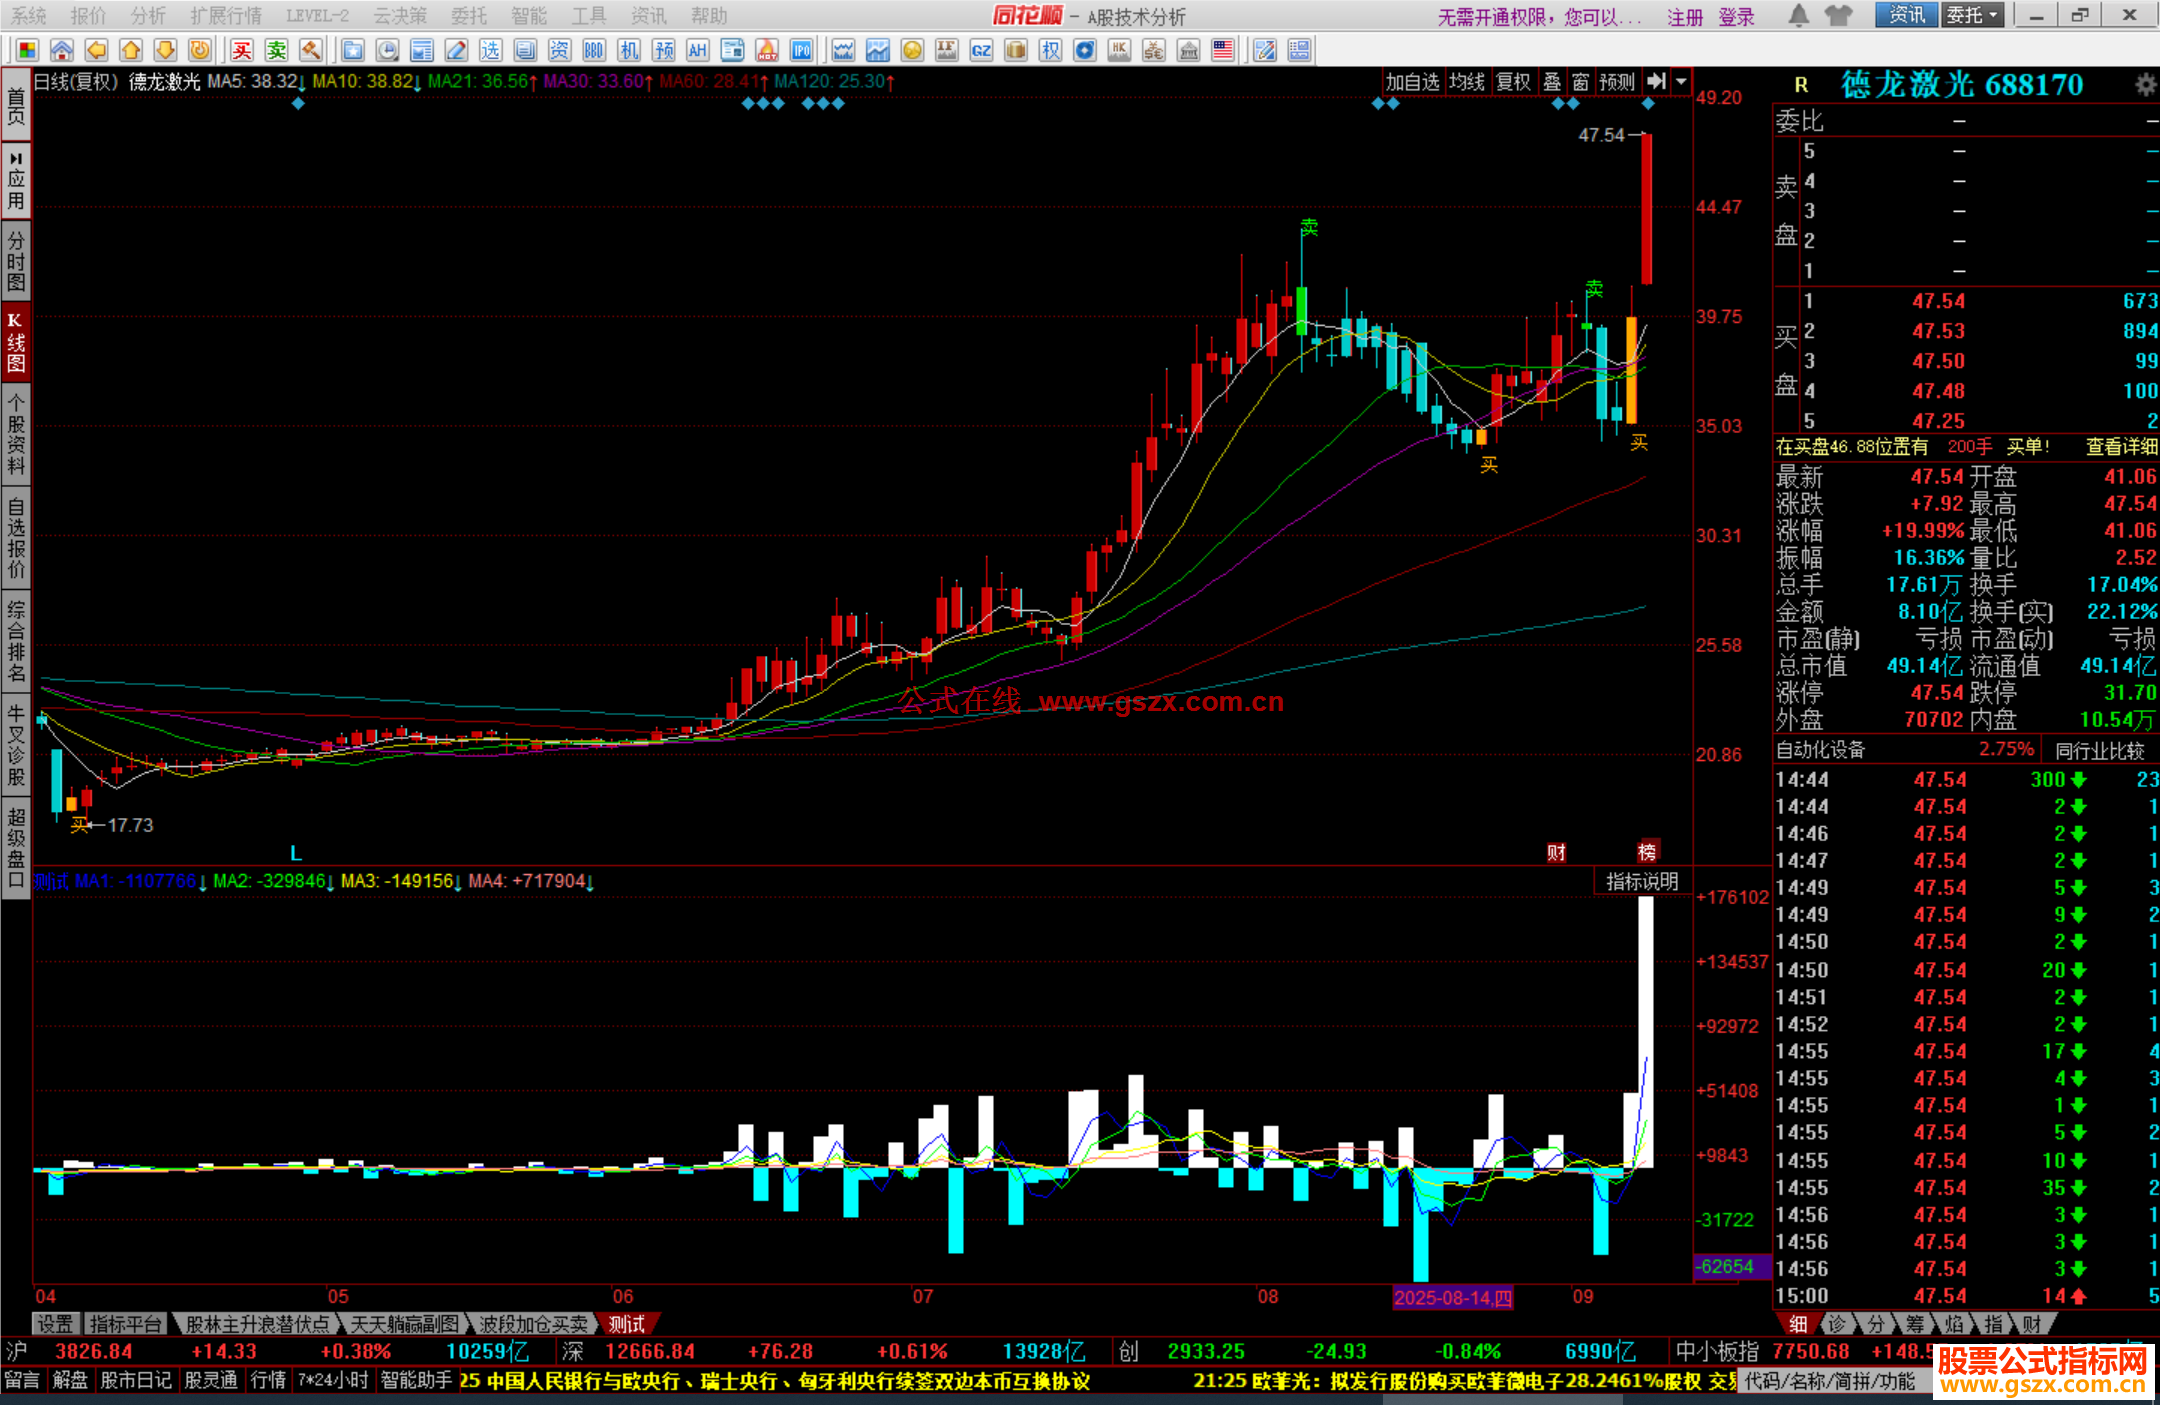
Task: Click 2025-08-14 date marker on timeline
Action: [x=1452, y=1298]
